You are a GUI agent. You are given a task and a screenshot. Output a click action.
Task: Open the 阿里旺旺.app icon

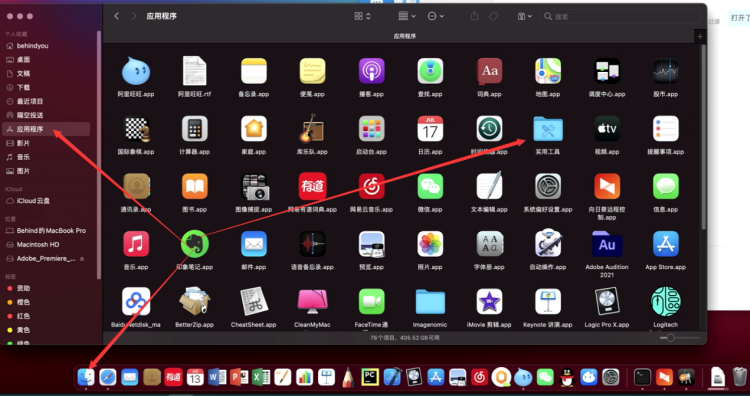(x=136, y=71)
